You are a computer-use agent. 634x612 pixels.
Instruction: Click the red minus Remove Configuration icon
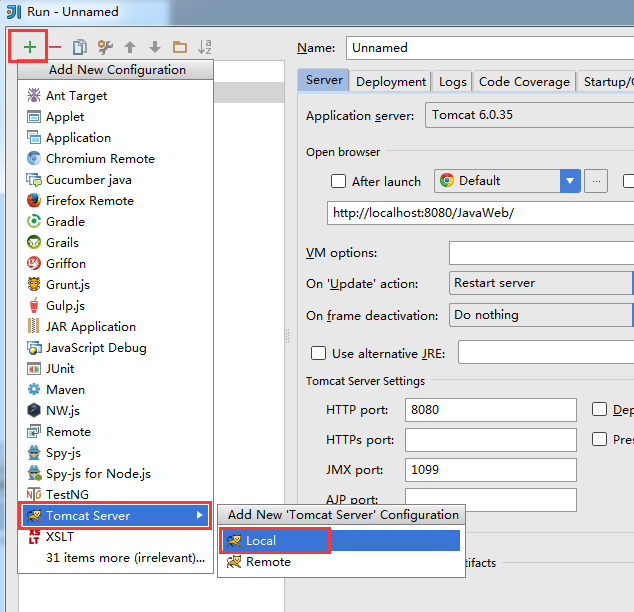coord(55,47)
